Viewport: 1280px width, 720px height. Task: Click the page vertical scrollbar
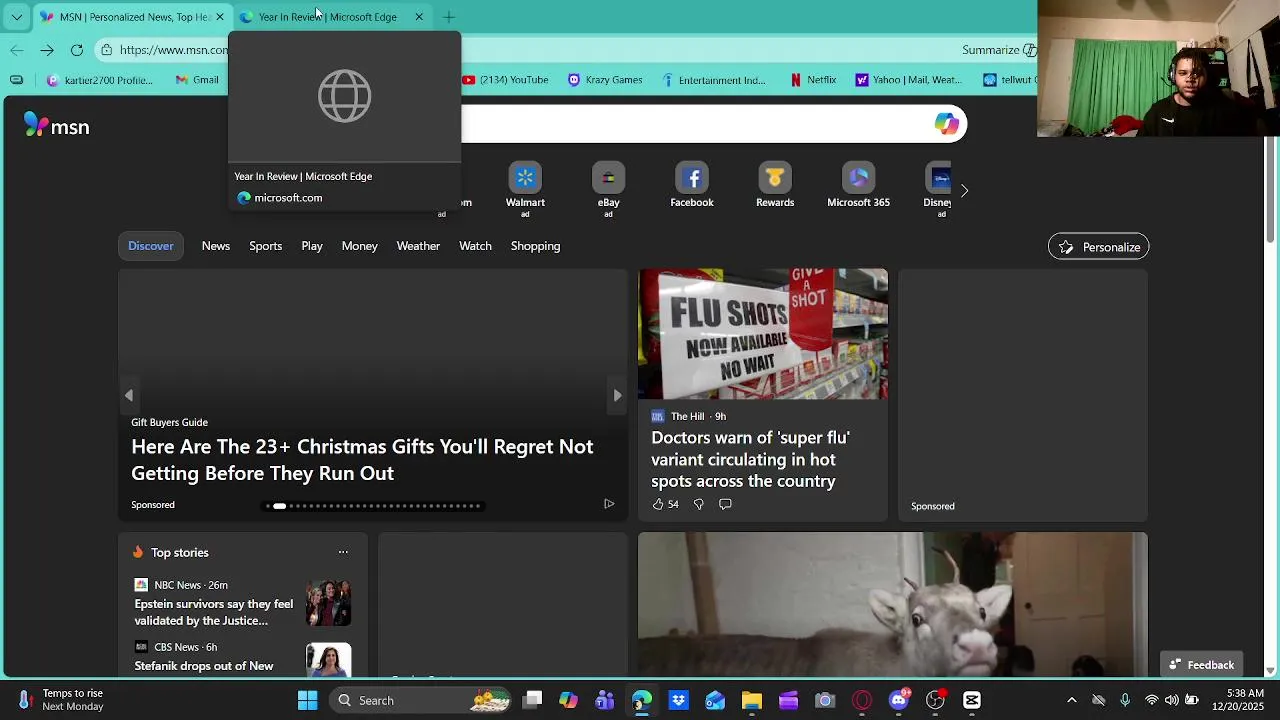pos(1270,190)
